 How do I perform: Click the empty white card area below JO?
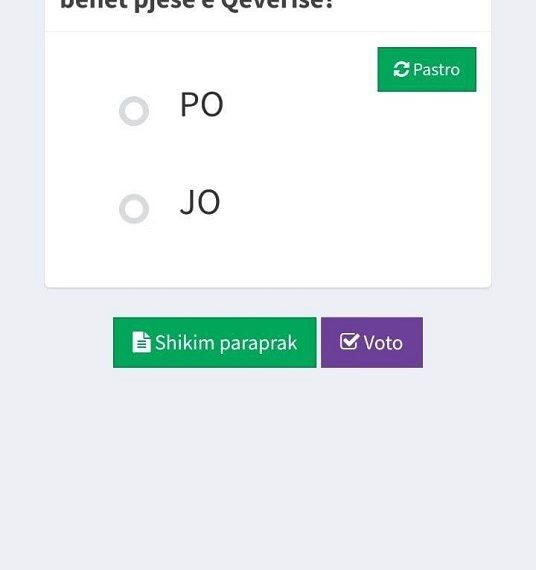[268, 254]
